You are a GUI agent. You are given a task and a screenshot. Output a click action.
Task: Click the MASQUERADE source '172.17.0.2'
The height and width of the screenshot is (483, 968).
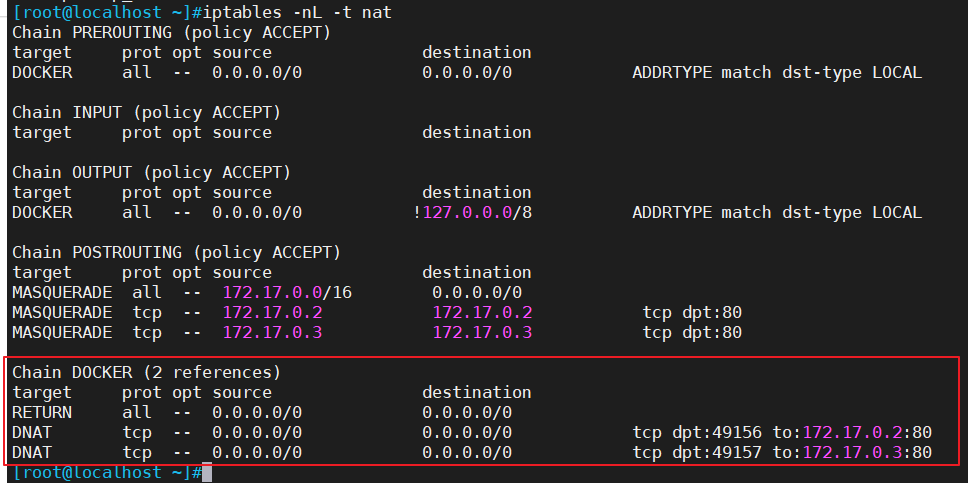point(272,313)
